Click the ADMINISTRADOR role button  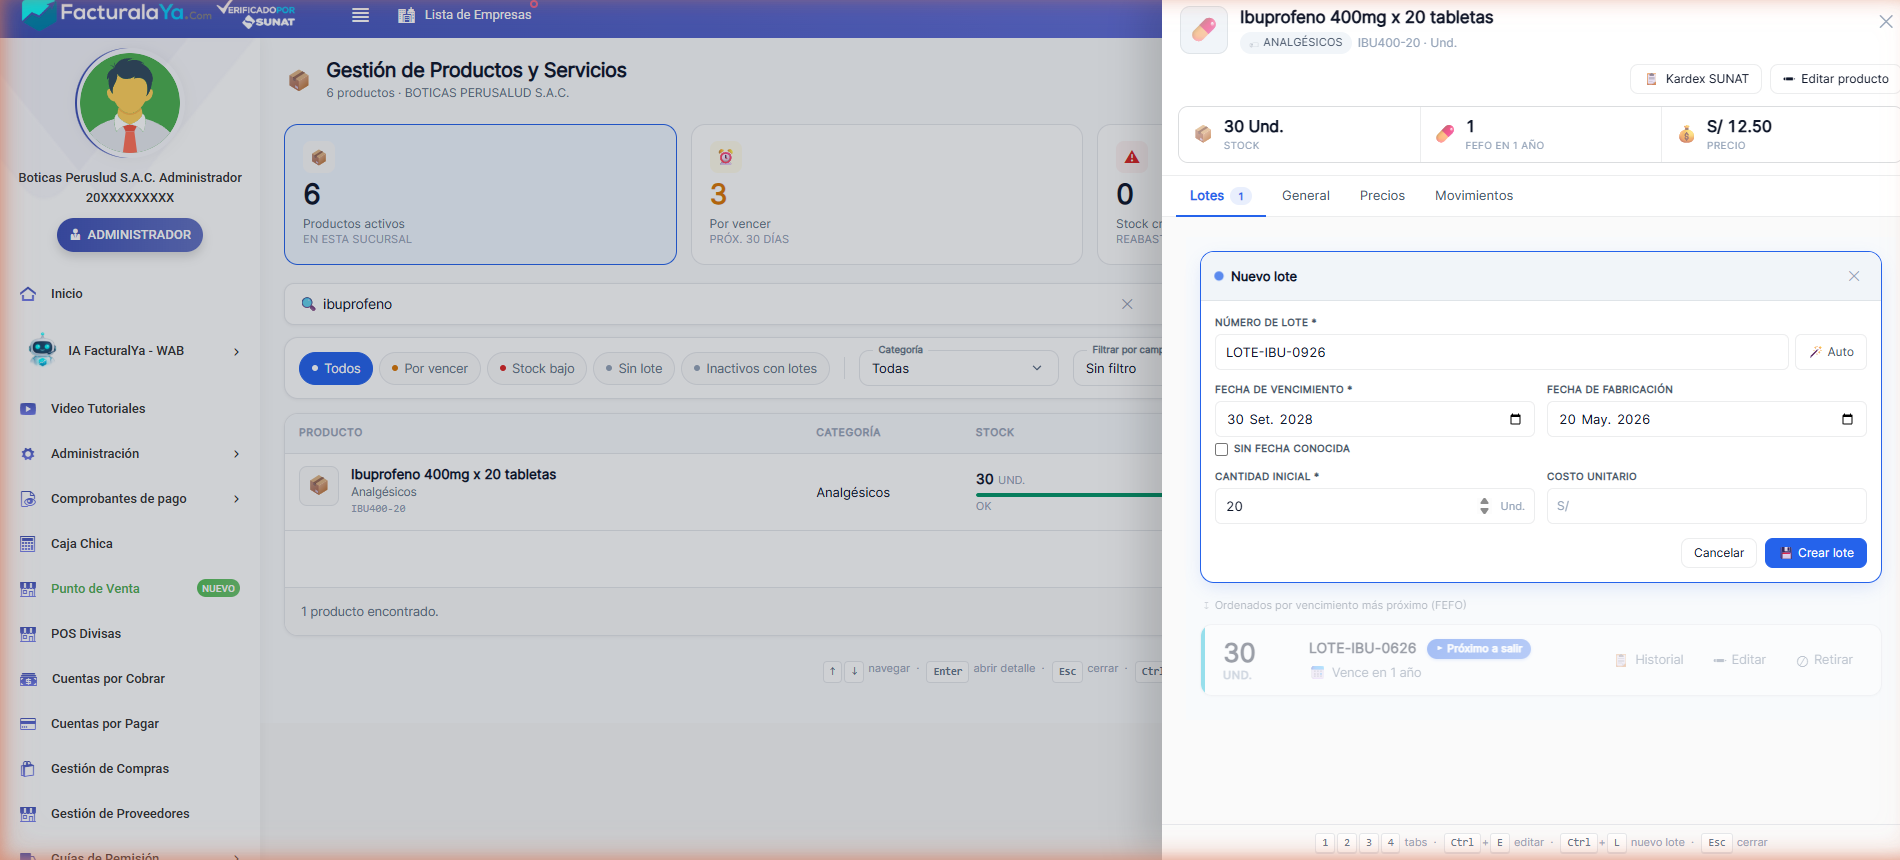tap(130, 235)
